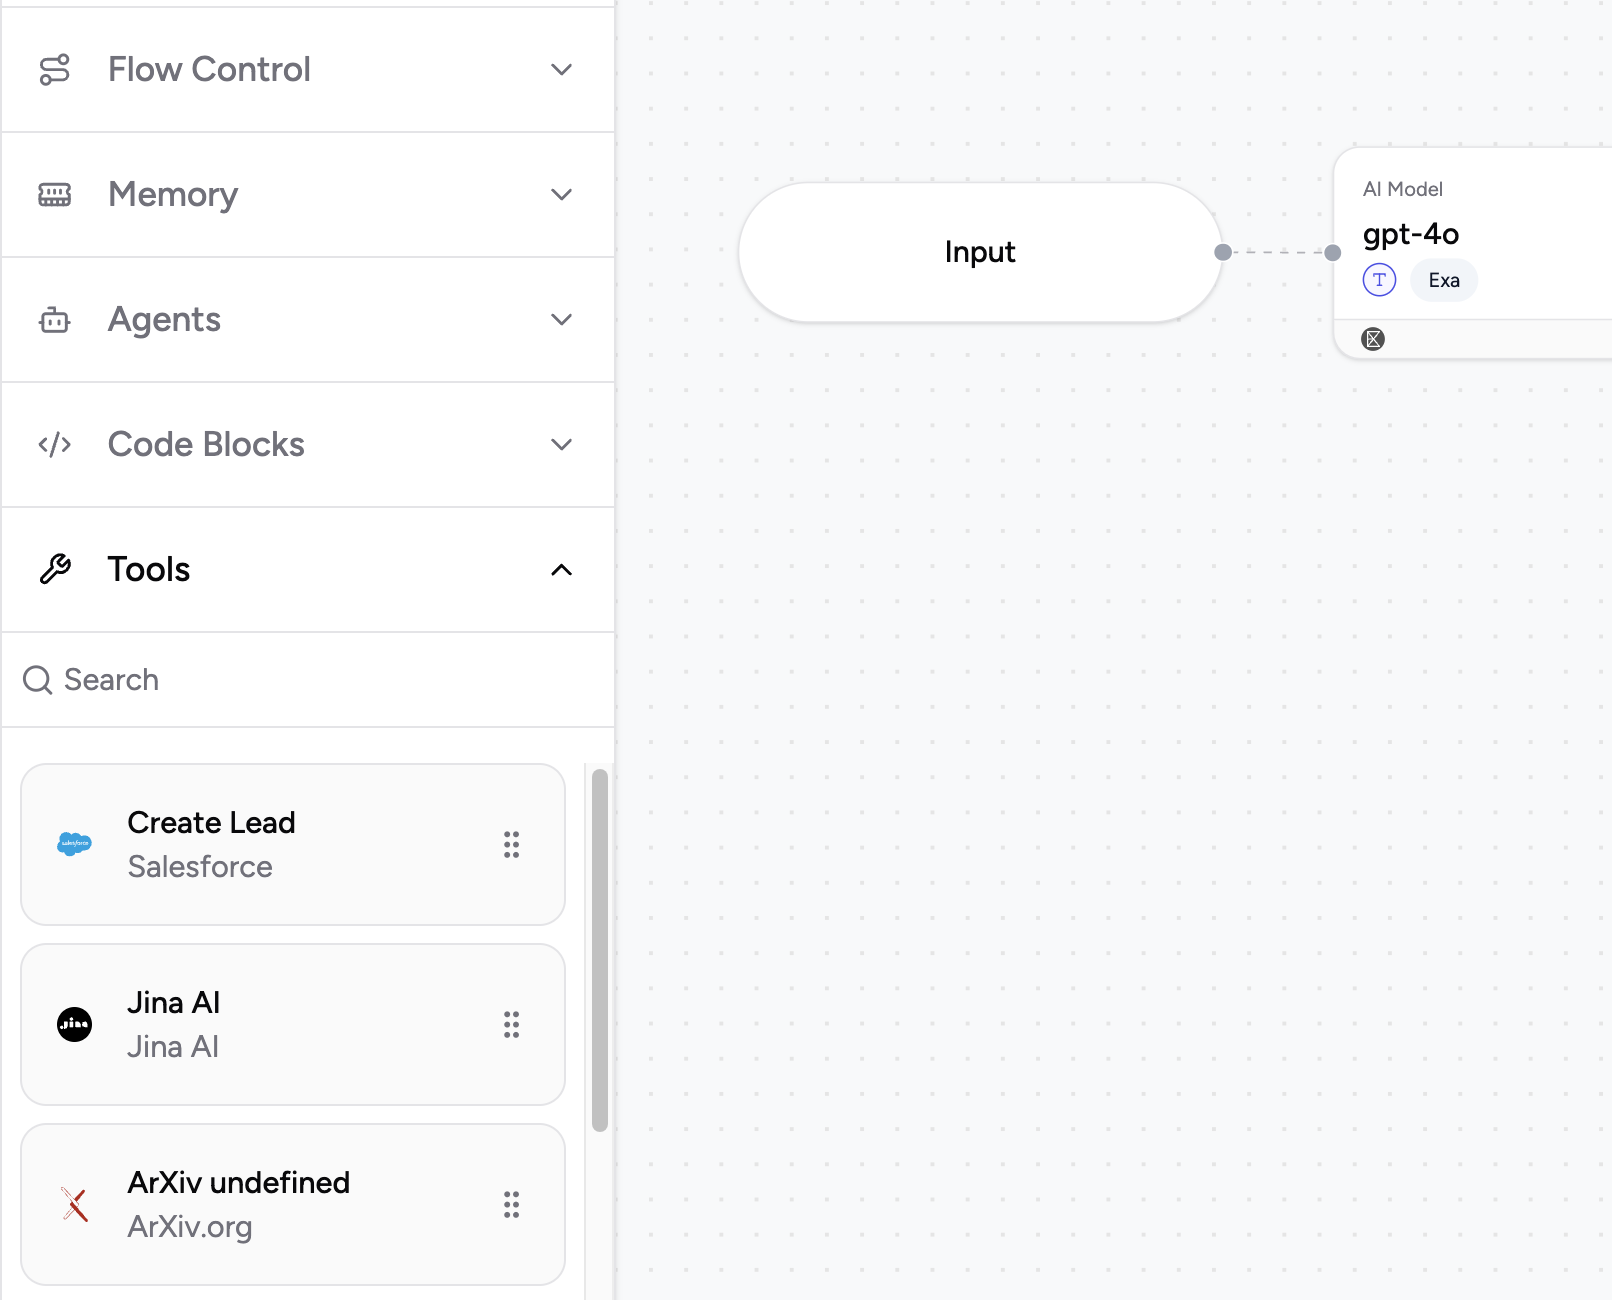Screen dimensions: 1612x1300
Task: Click the Jina AI logo icon
Action: [x=75, y=1024]
